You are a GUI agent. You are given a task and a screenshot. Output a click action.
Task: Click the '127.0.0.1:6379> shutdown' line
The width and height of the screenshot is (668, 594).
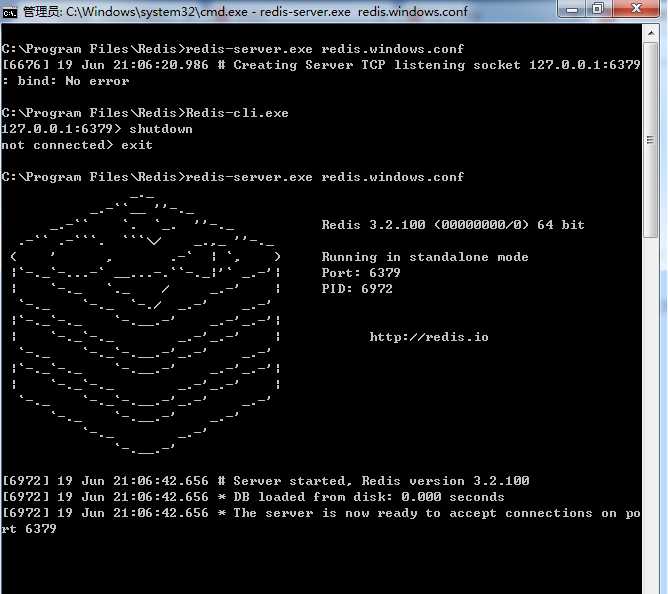(x=97, y=129)
